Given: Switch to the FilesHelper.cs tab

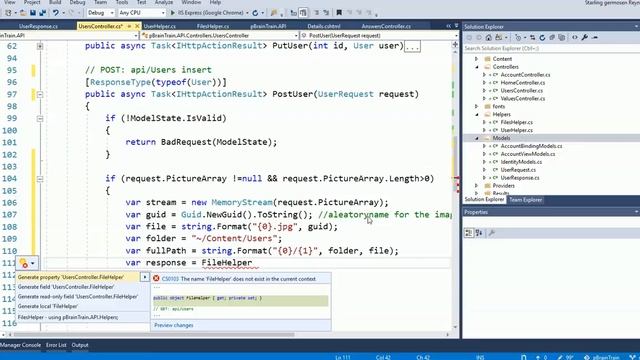Looking at the screenshot, I should tap(213, 26).
